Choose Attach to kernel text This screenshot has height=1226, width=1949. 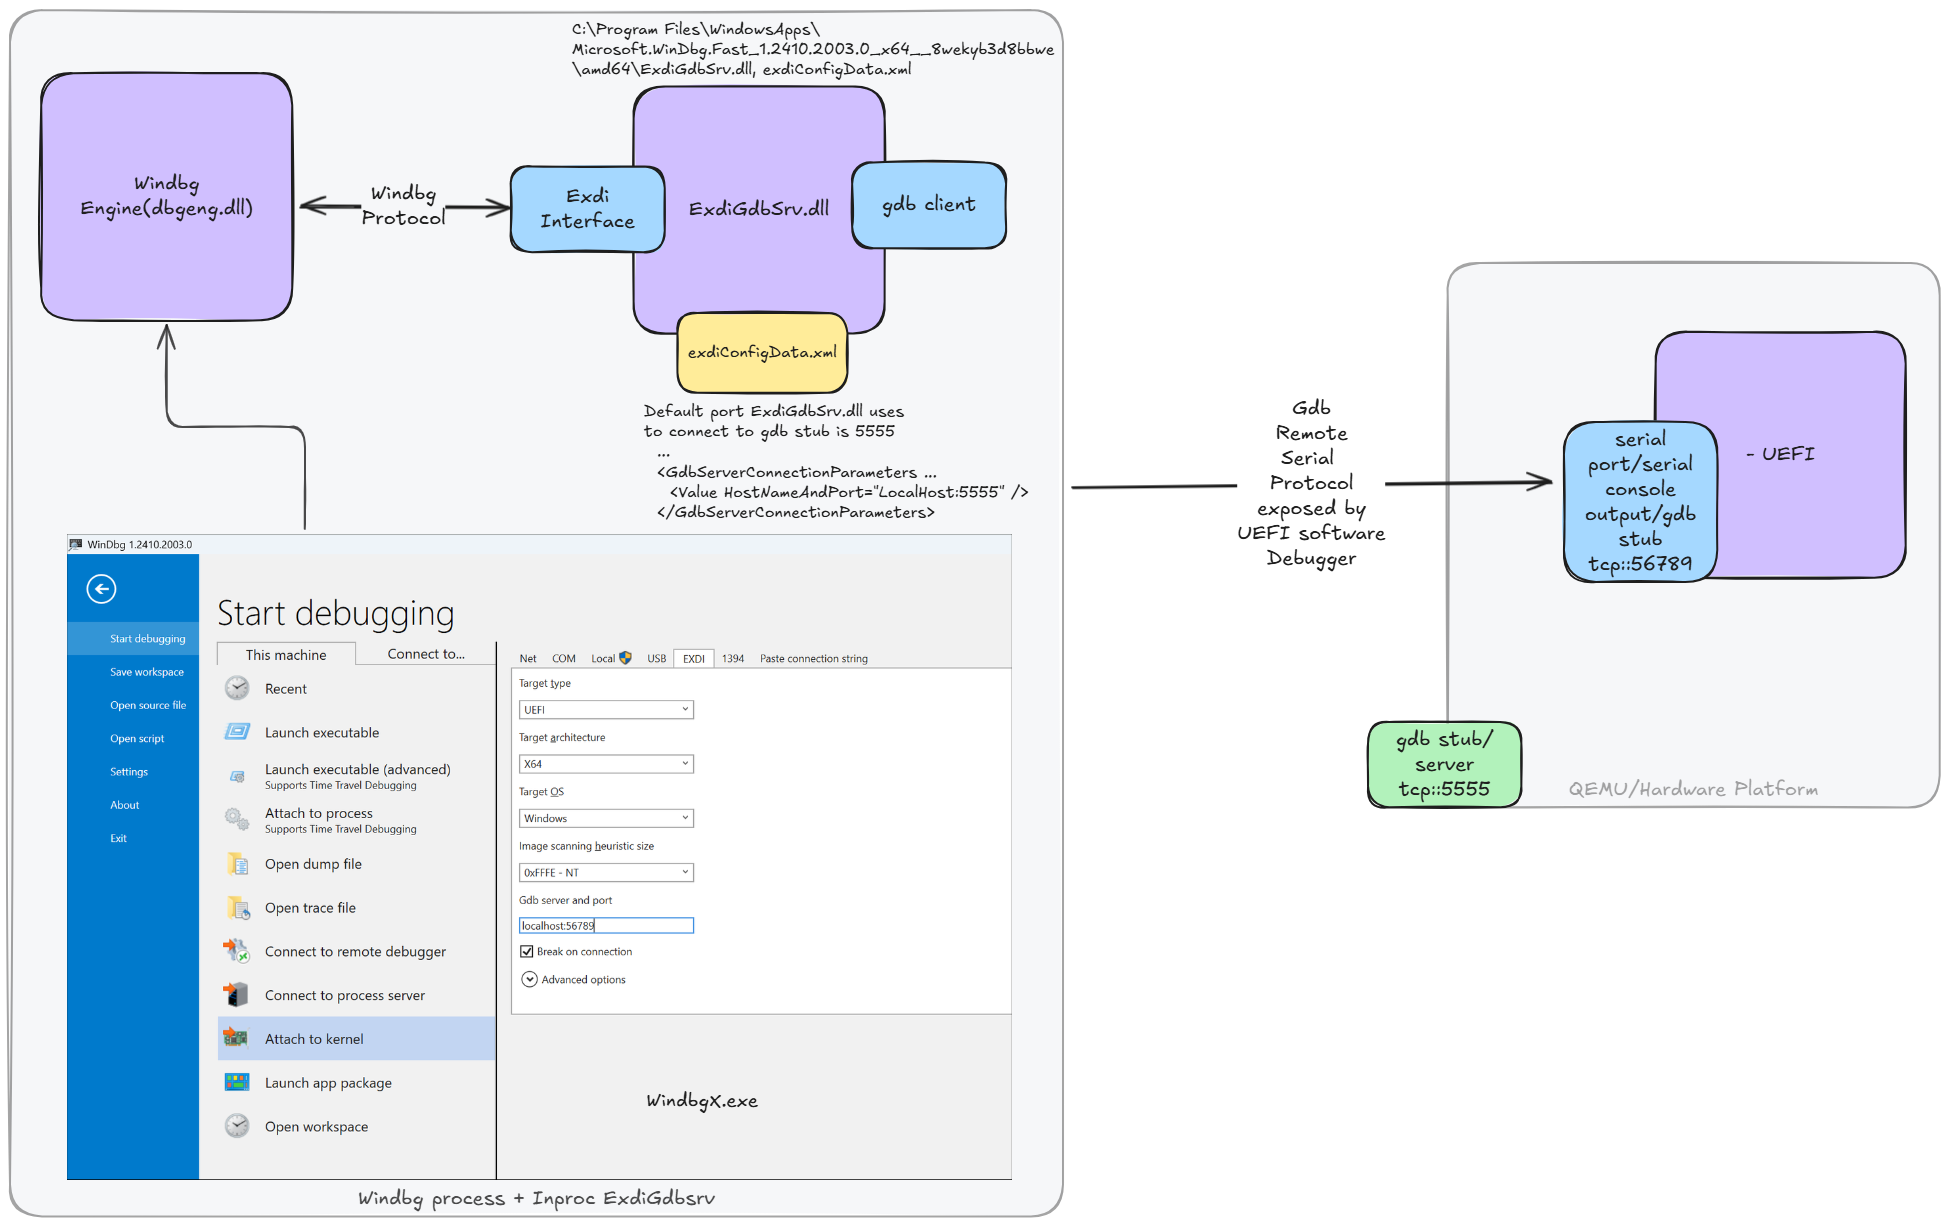pyautogui.click(x=314, y=1039)
